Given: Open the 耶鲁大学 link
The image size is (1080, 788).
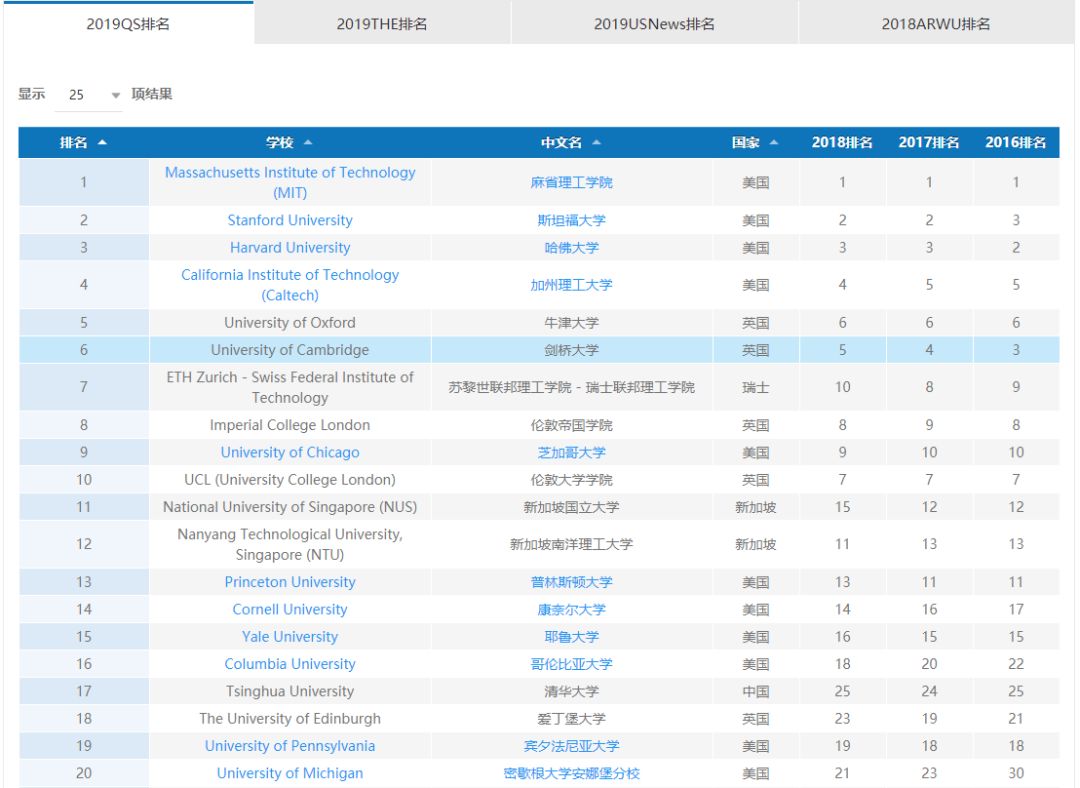Looking at the screenshot, I should 572,637.
